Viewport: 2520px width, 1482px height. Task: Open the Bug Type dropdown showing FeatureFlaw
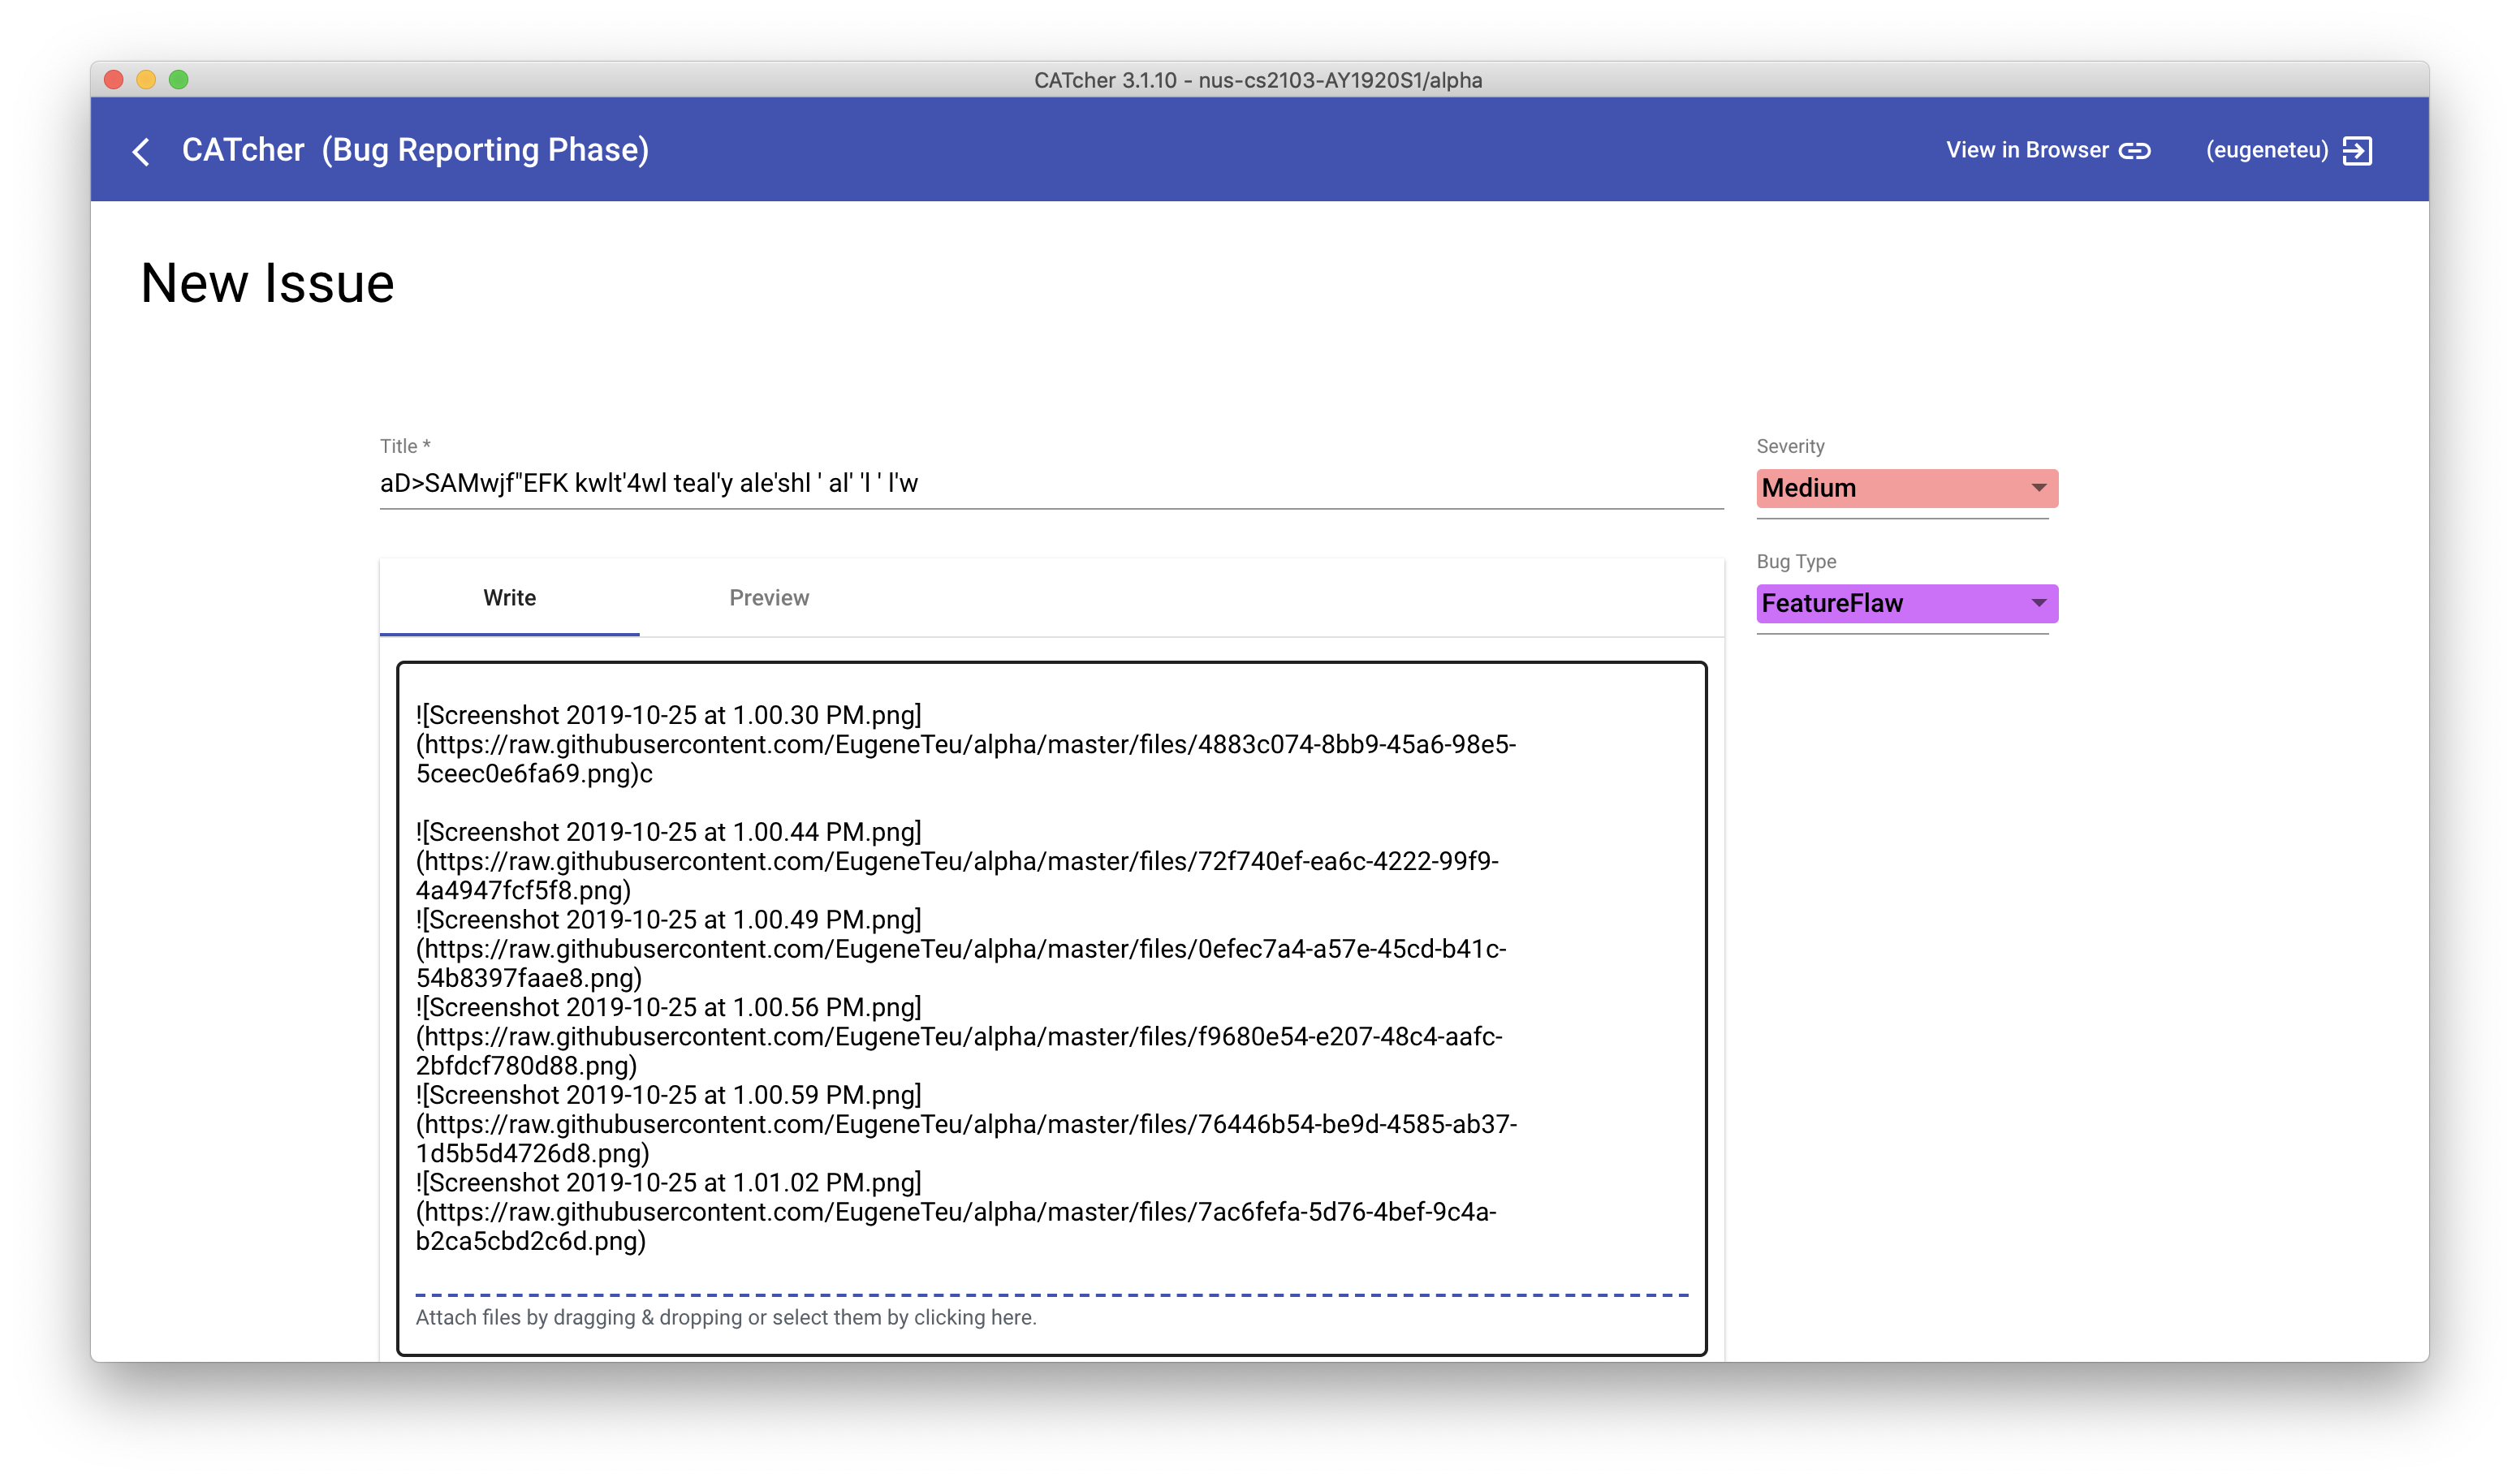pos(1906,603)
